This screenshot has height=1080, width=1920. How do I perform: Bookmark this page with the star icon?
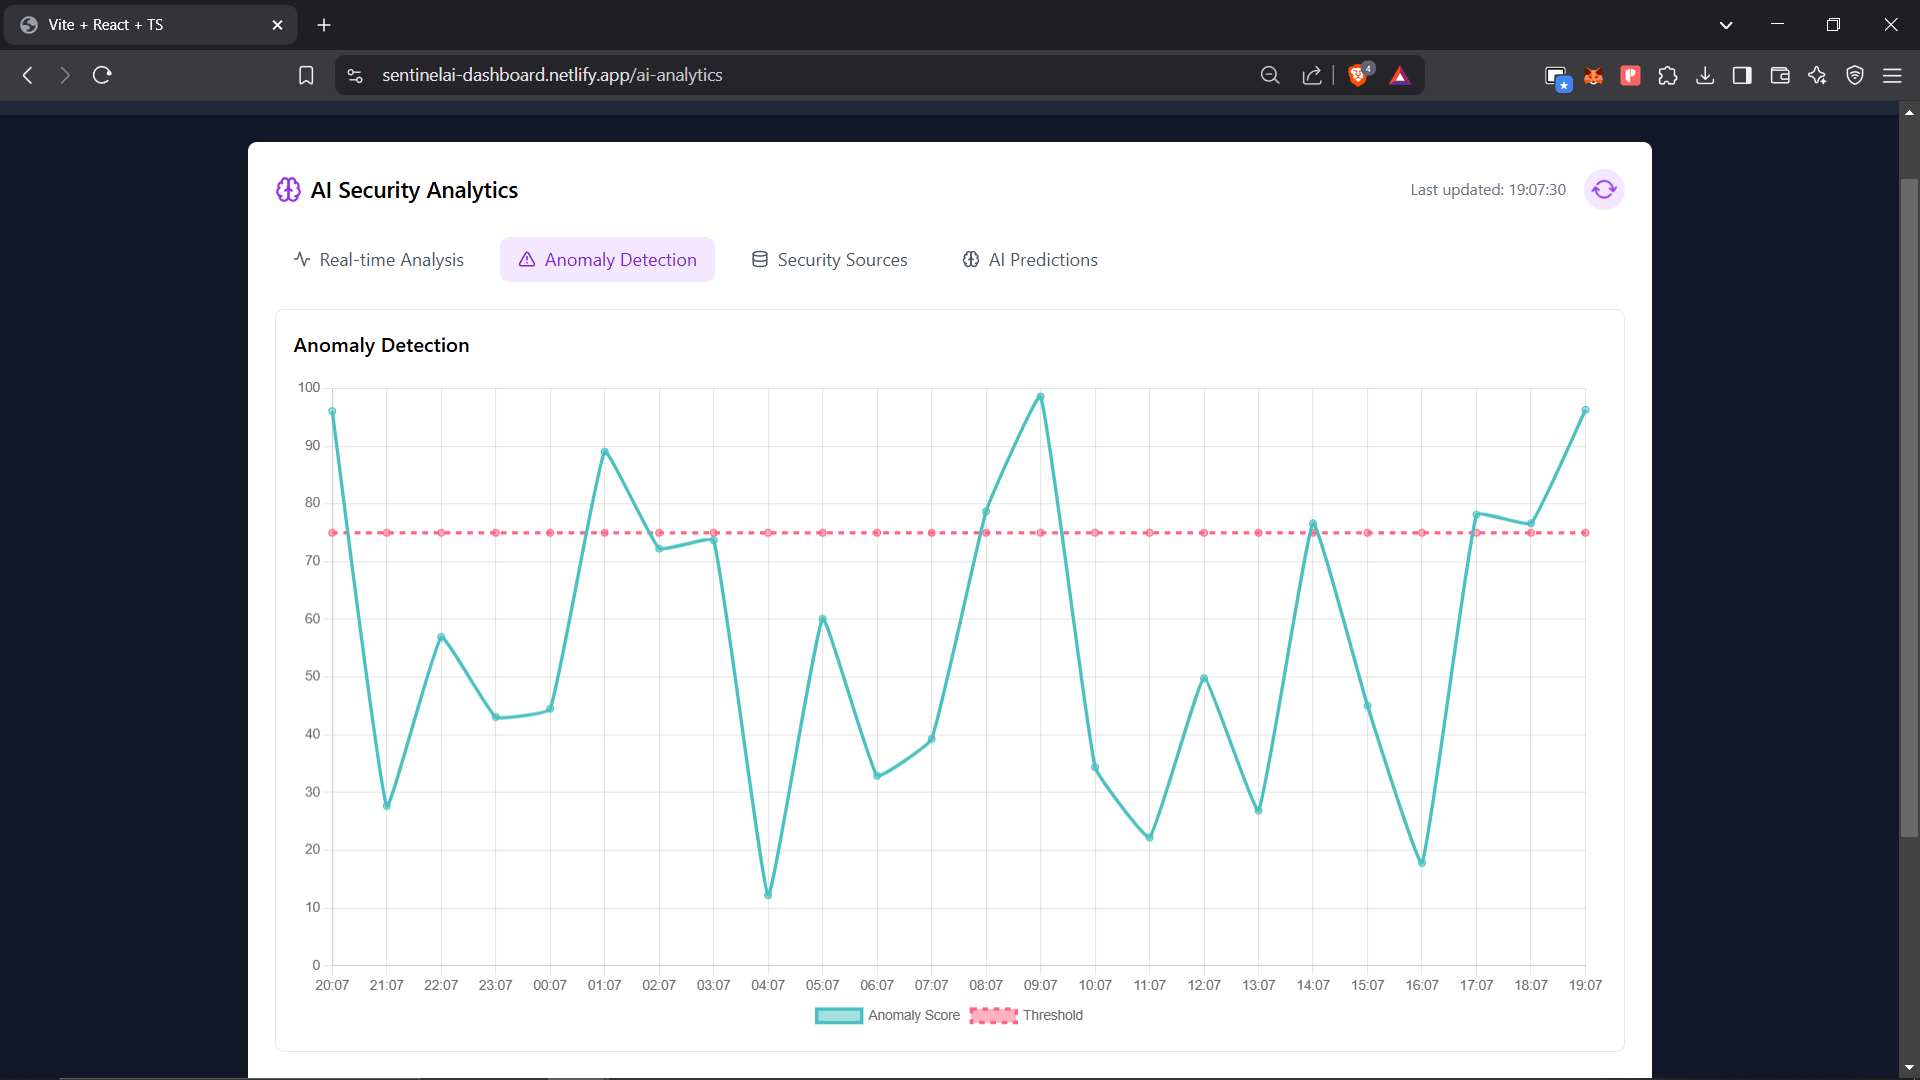306,75
